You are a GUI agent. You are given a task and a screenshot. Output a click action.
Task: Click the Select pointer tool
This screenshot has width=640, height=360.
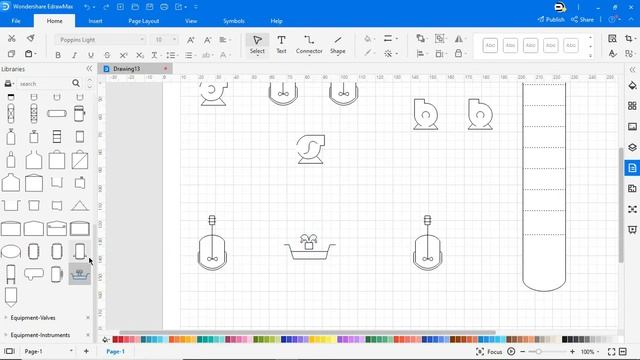pyautogui.click(x=257, y=44)
